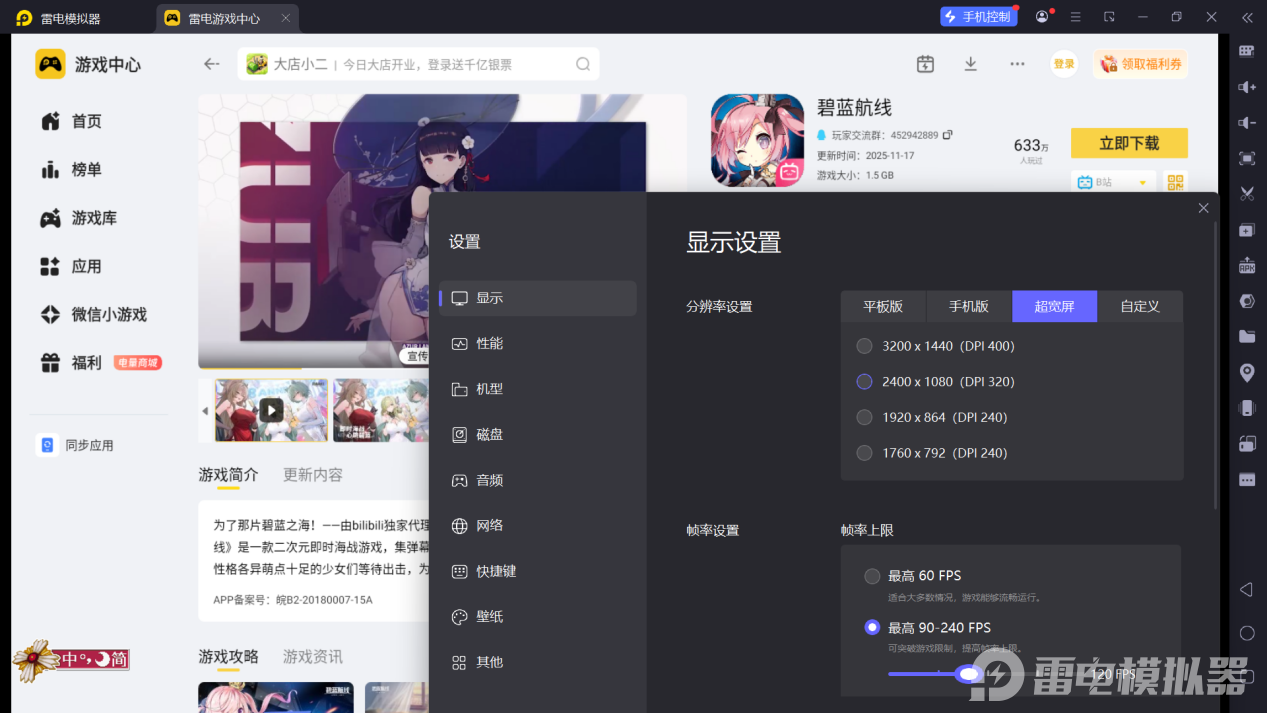The width and height of the screenshot is (1267, 713).
Task: Click the 立即下载 download button
Action: click(1129, 143)
